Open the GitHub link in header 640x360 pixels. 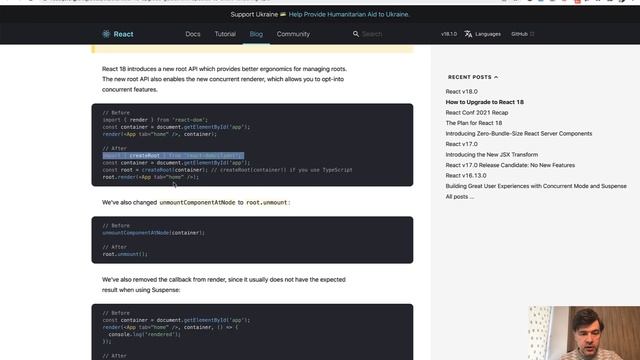(x=519, y=34)
